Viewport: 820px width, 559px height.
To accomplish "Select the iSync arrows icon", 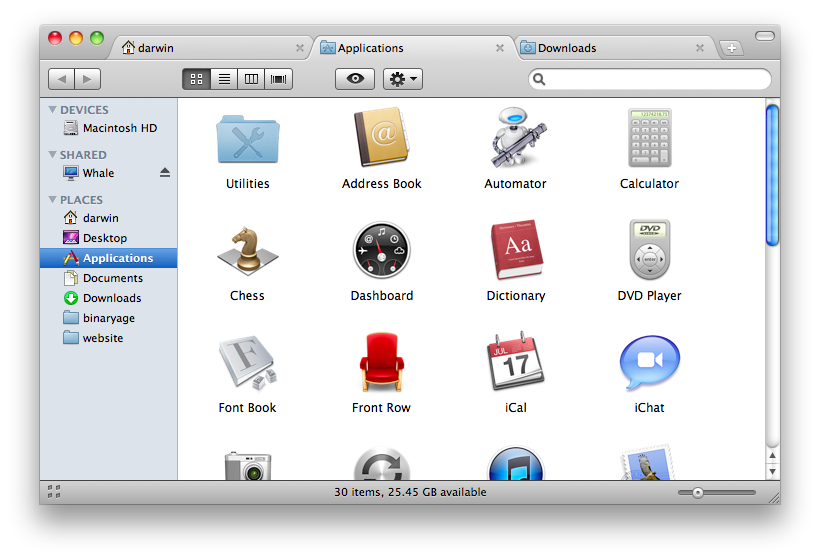I will tap(382, 463).
